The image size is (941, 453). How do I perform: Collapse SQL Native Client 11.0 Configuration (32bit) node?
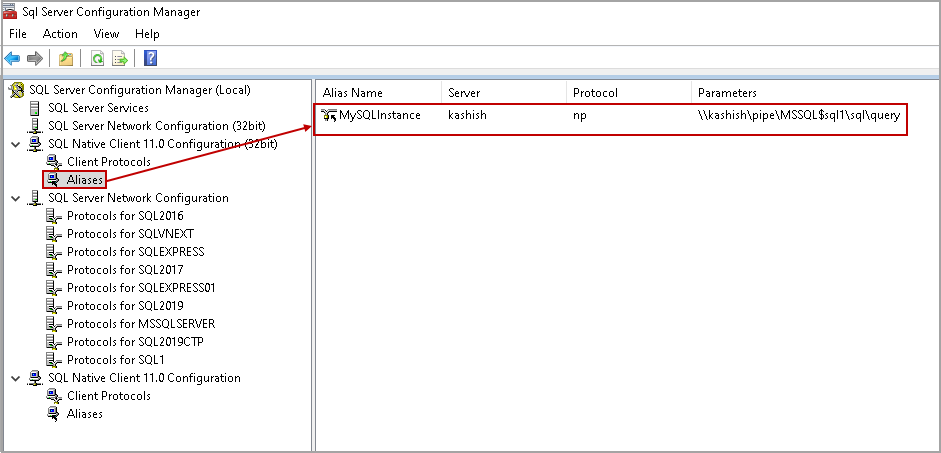[16, 145]
